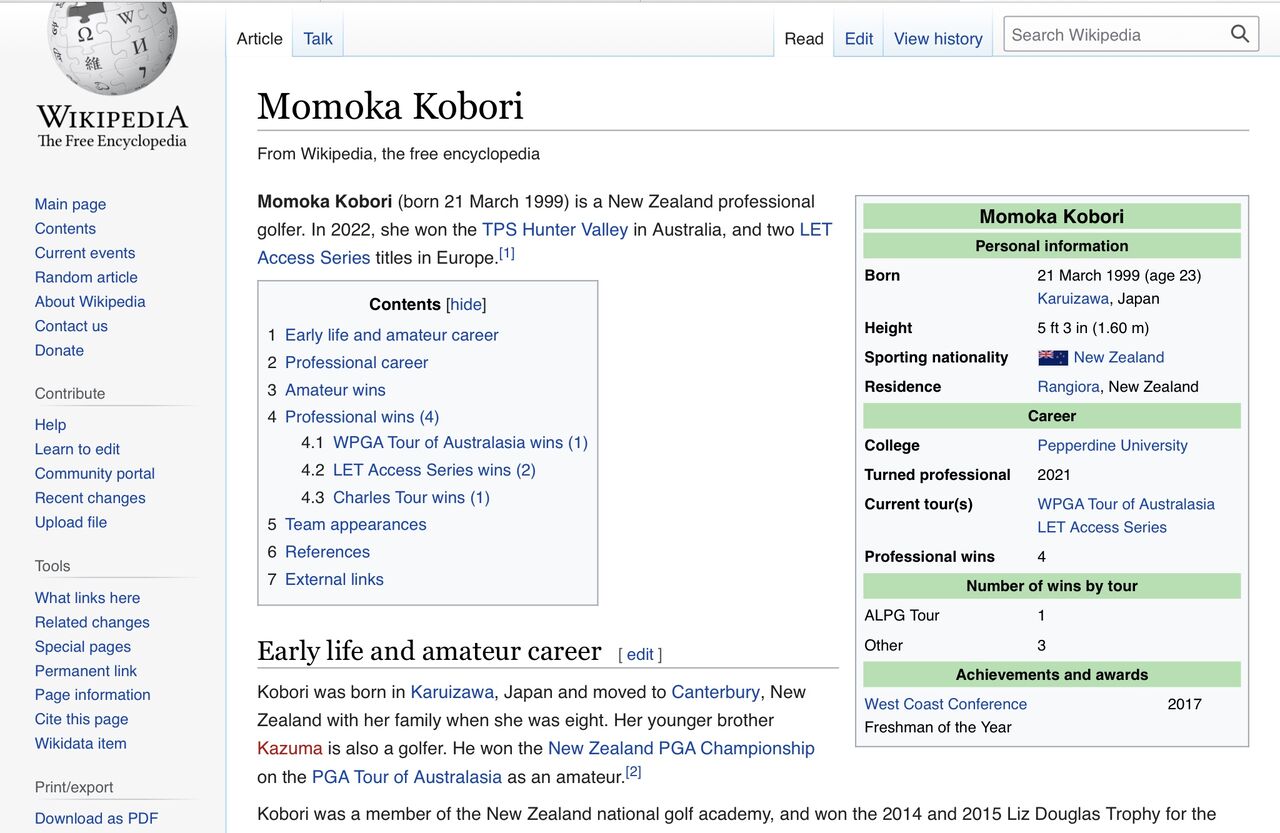Jump to Amateur wins section
Viewport: 1280px width, 833px height.
point(335,390)
